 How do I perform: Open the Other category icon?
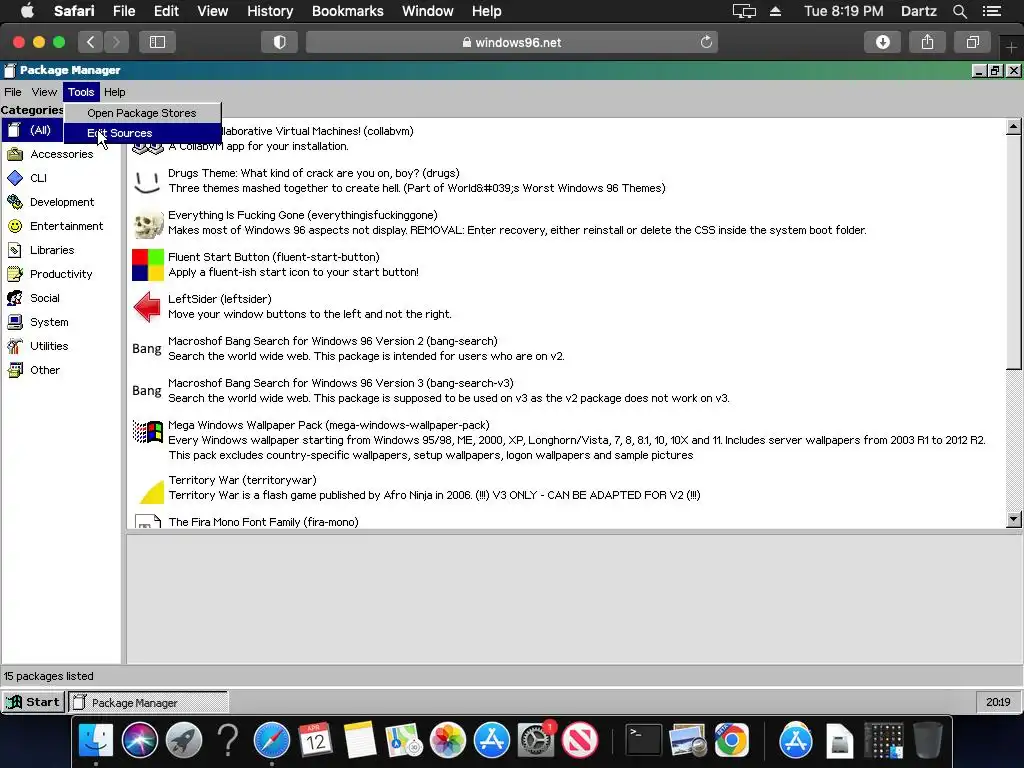point(14,370)
